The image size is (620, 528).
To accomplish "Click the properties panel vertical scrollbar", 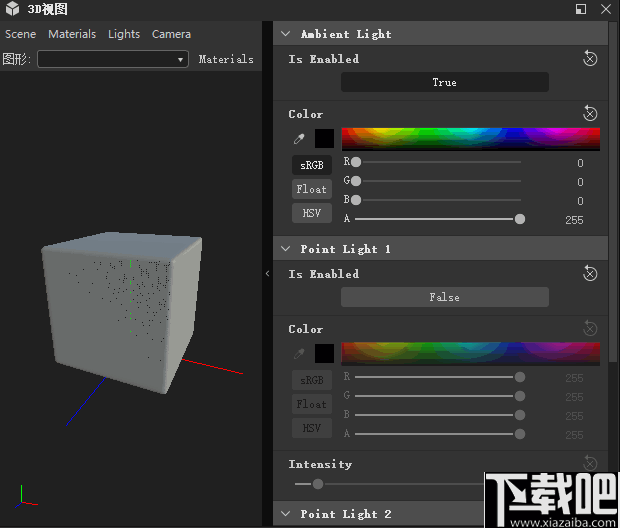I will pyautogui.click(x=614, y=190).
